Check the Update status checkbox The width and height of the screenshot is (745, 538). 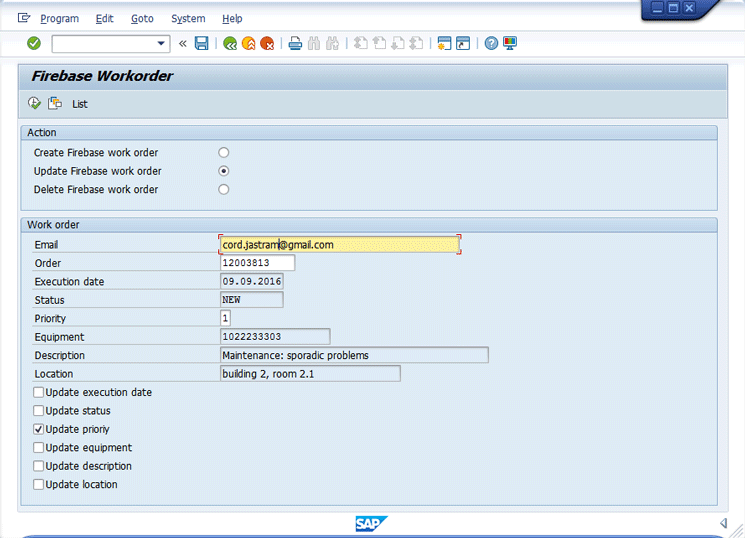click(39, 411)
